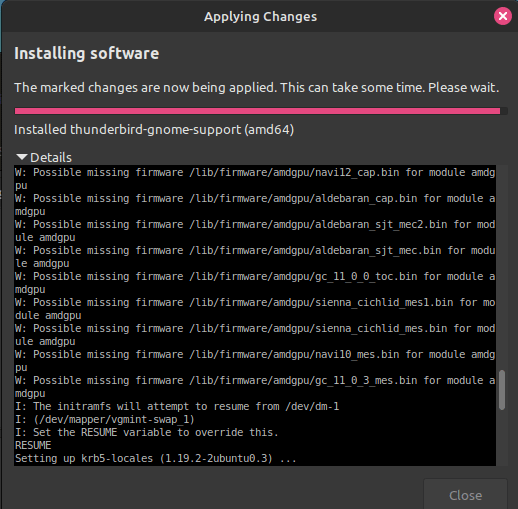Click the terminal output scrollbar thumb

point(502,390)
